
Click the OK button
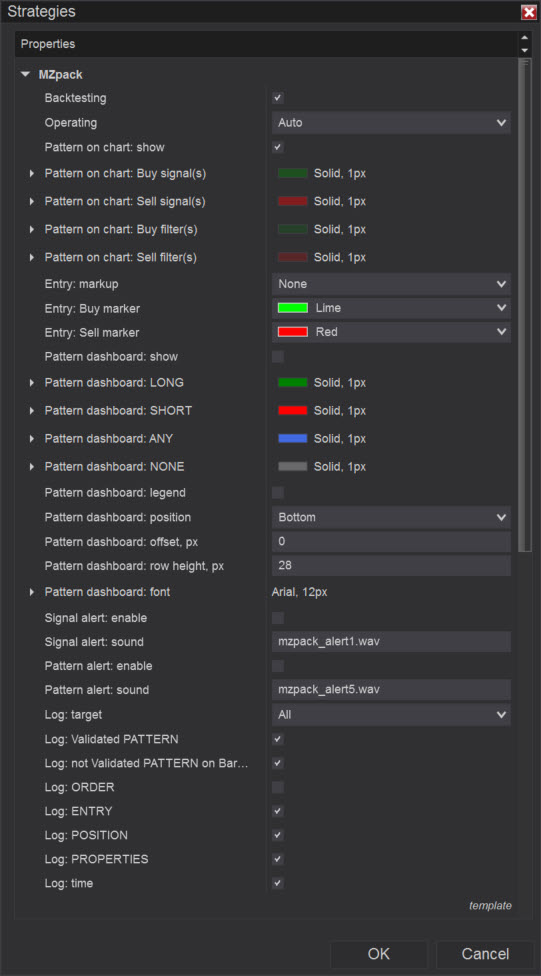(379, 954)
